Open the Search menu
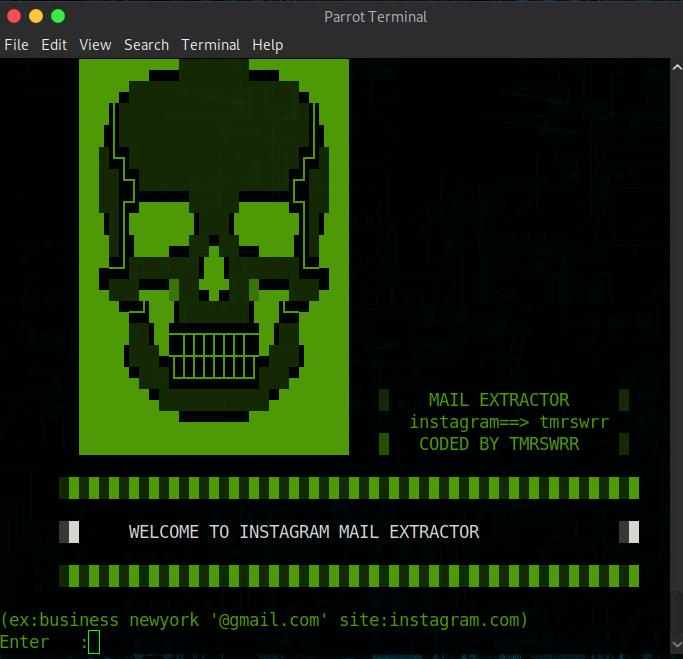This screenshot has width=683, height=659. point(146,45)
